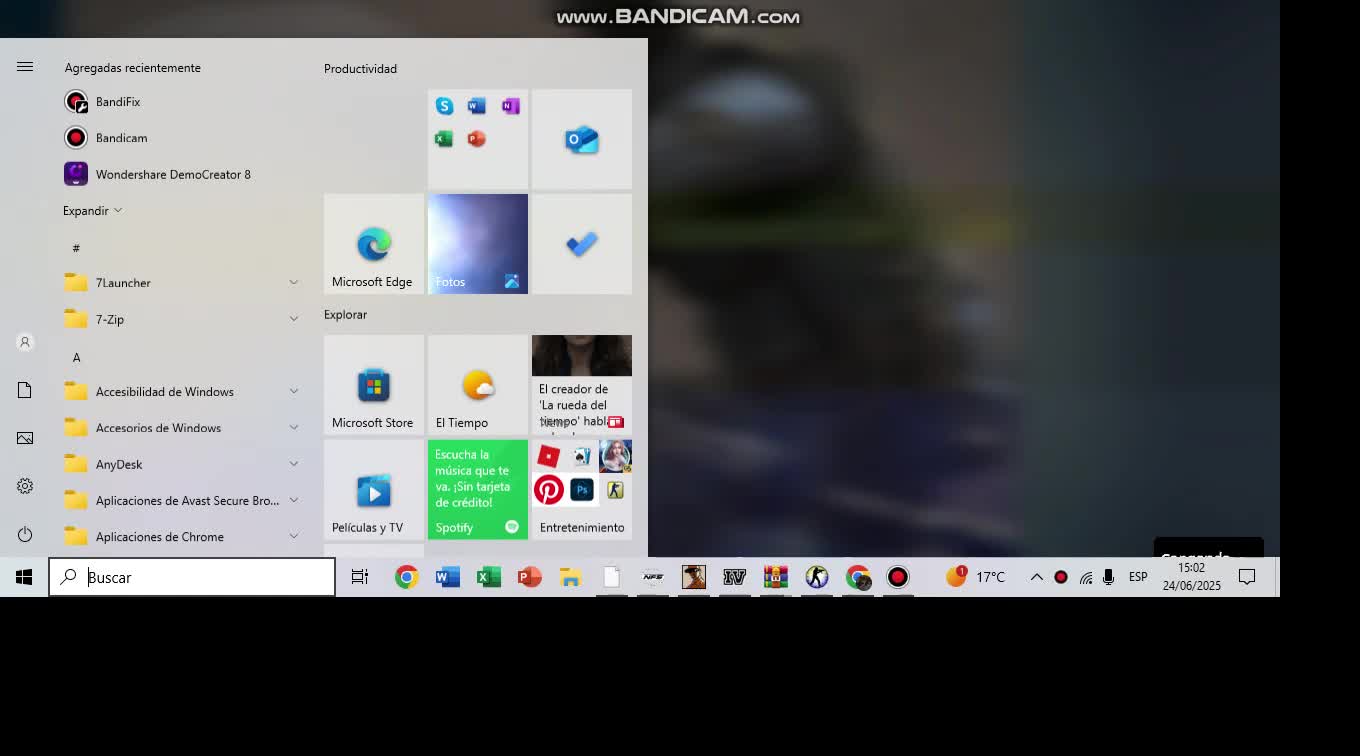Viewport: 1360px width, 756px height.
Task: Click the Agregadas recientemente heading
Action: (132, 68)
